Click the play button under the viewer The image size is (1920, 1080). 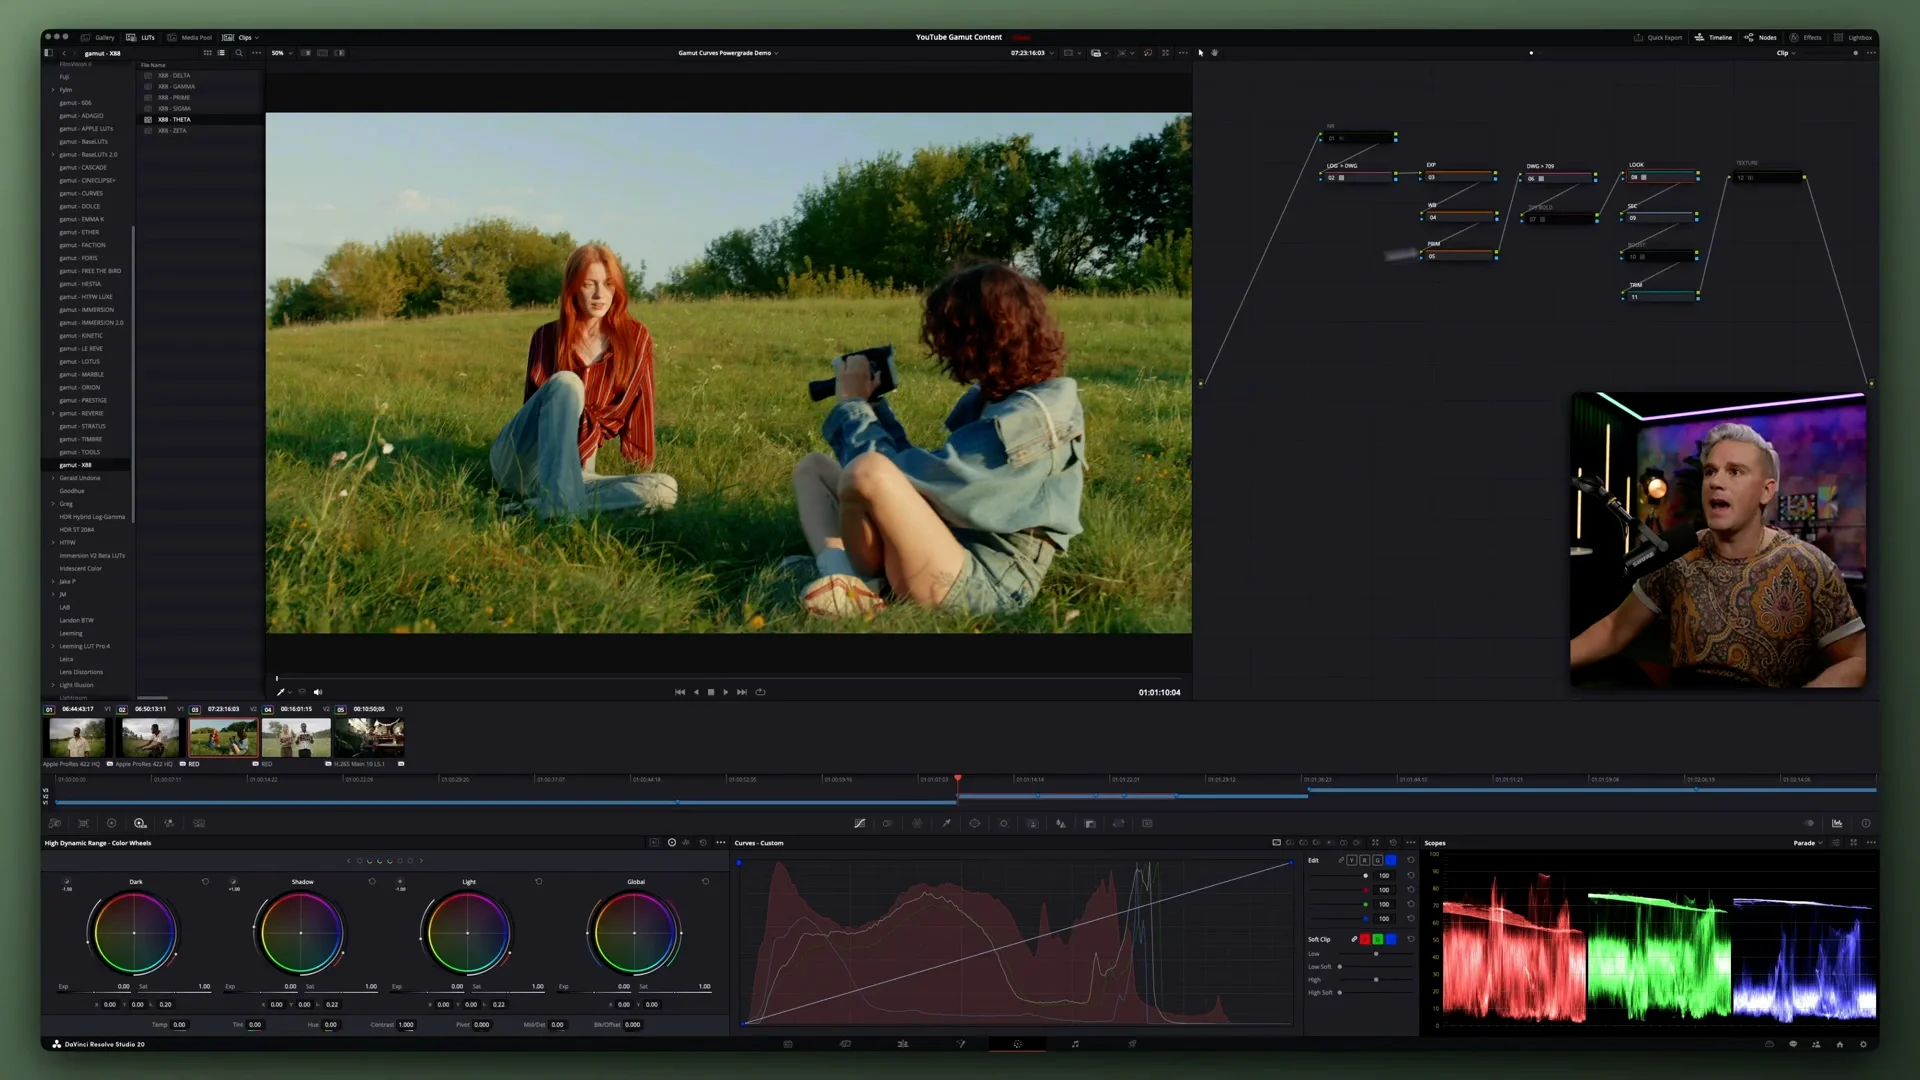tap(726, 692)
